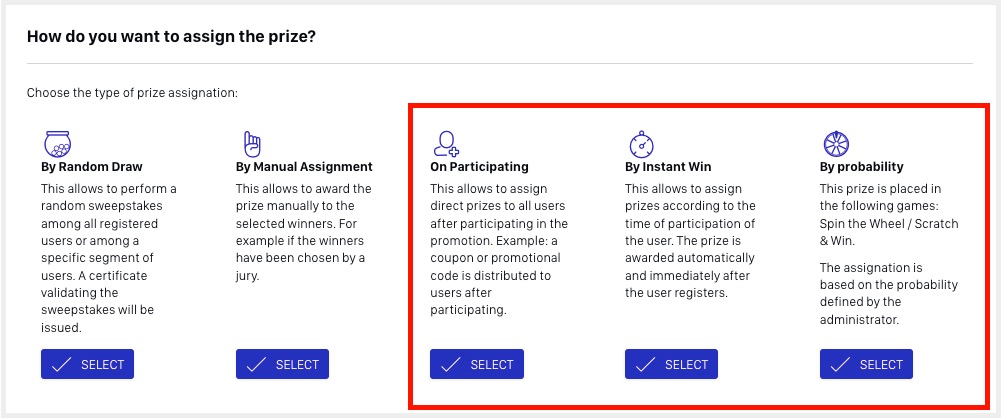
Task: Click the "How do you want to assign the prize?" title
Action: point(172,36)
